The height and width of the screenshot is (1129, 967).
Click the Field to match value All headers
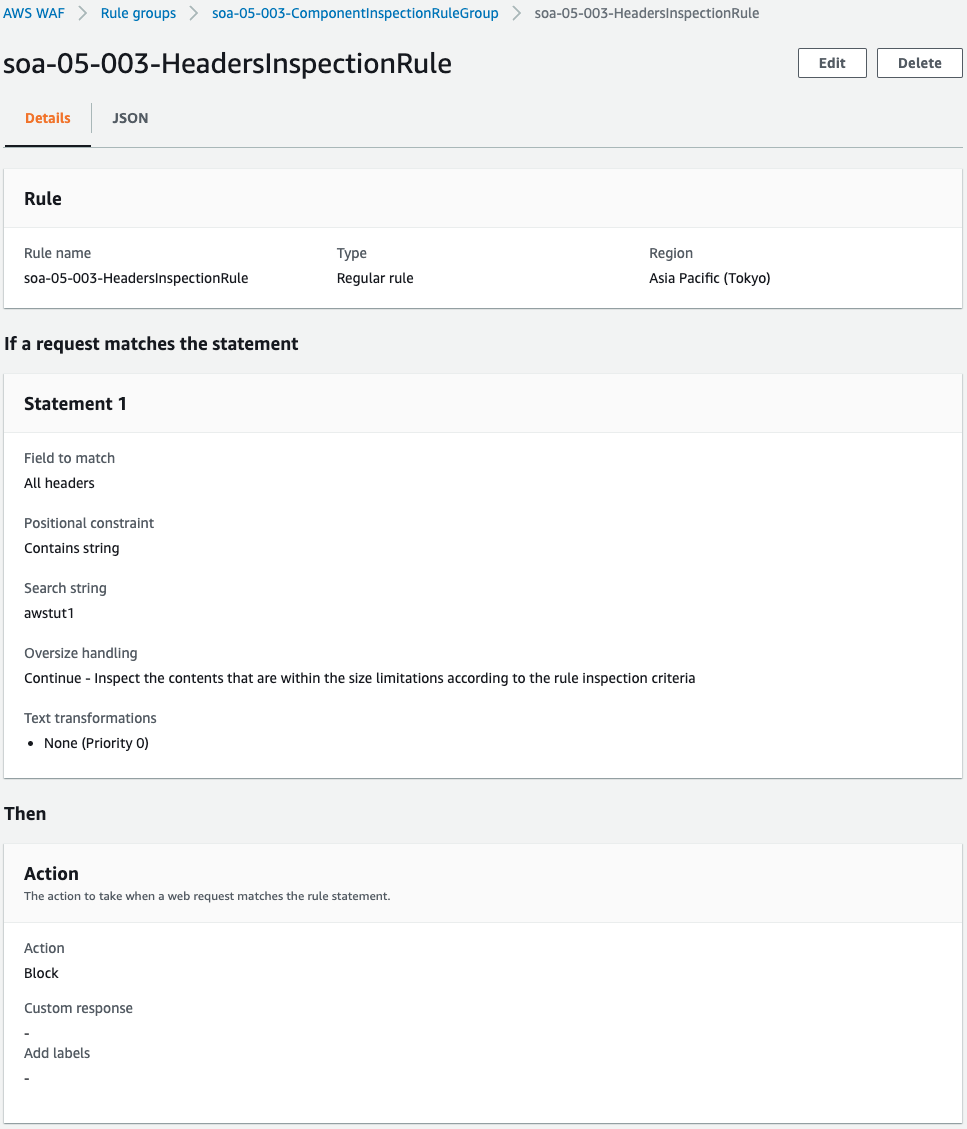click(59, 483)
